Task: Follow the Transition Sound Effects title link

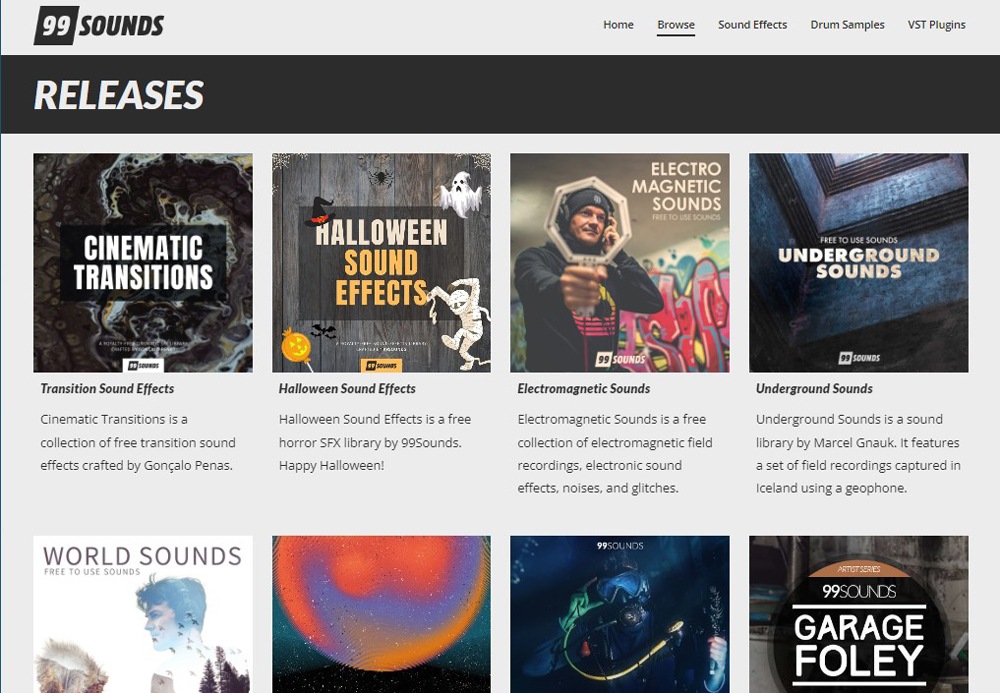Action: (x=107, y=388)
